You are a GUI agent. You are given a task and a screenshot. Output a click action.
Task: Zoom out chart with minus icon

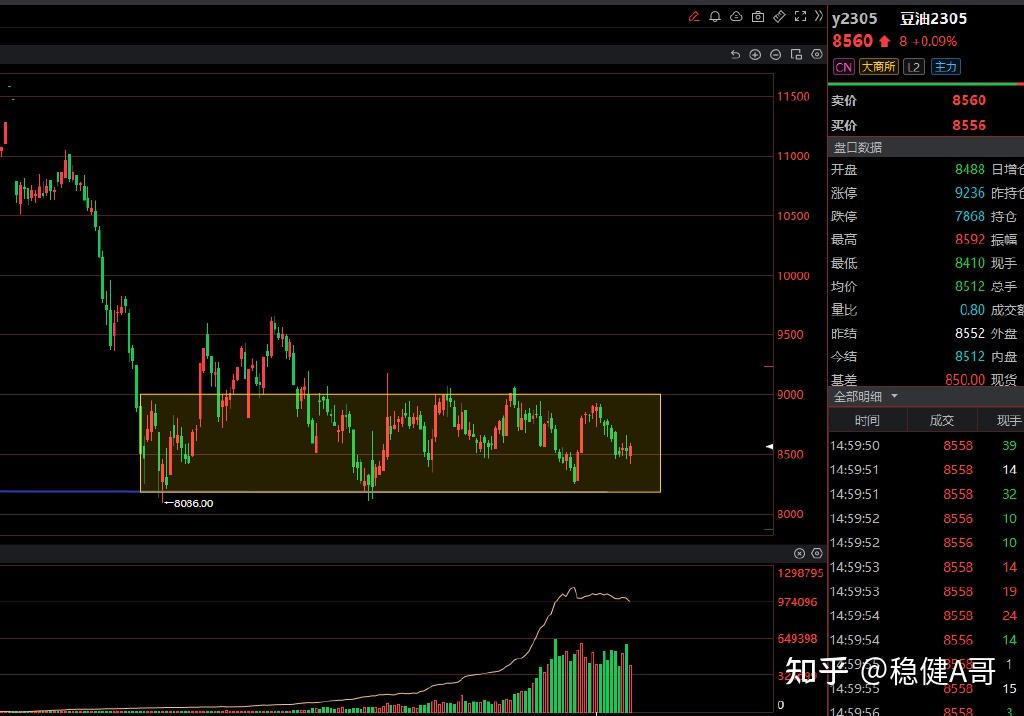coord(775,55)
